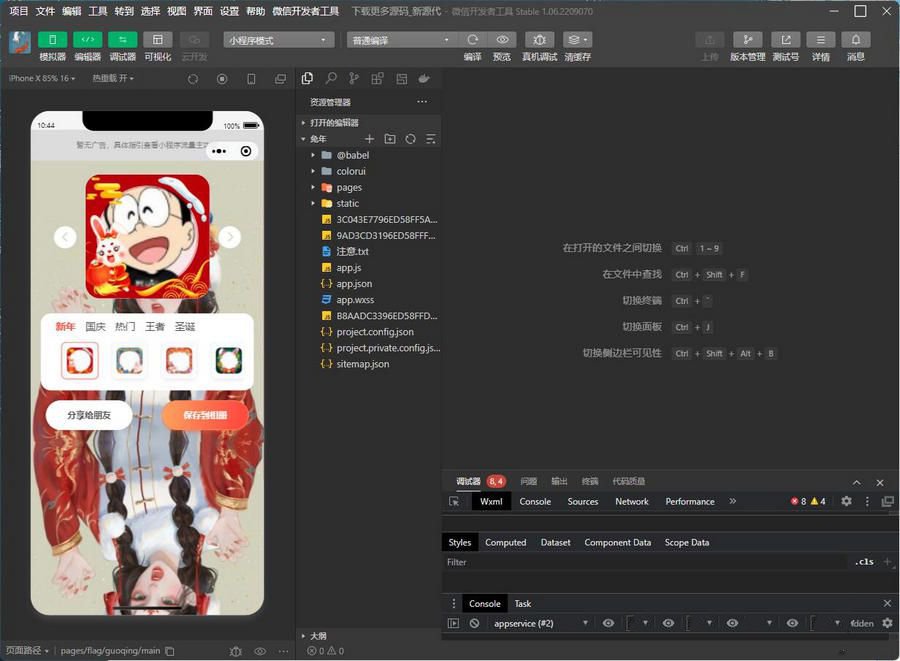Open the sidebar search magnifier icon
This screenshot has width=900, height=661.
click(x=331, y=79)
